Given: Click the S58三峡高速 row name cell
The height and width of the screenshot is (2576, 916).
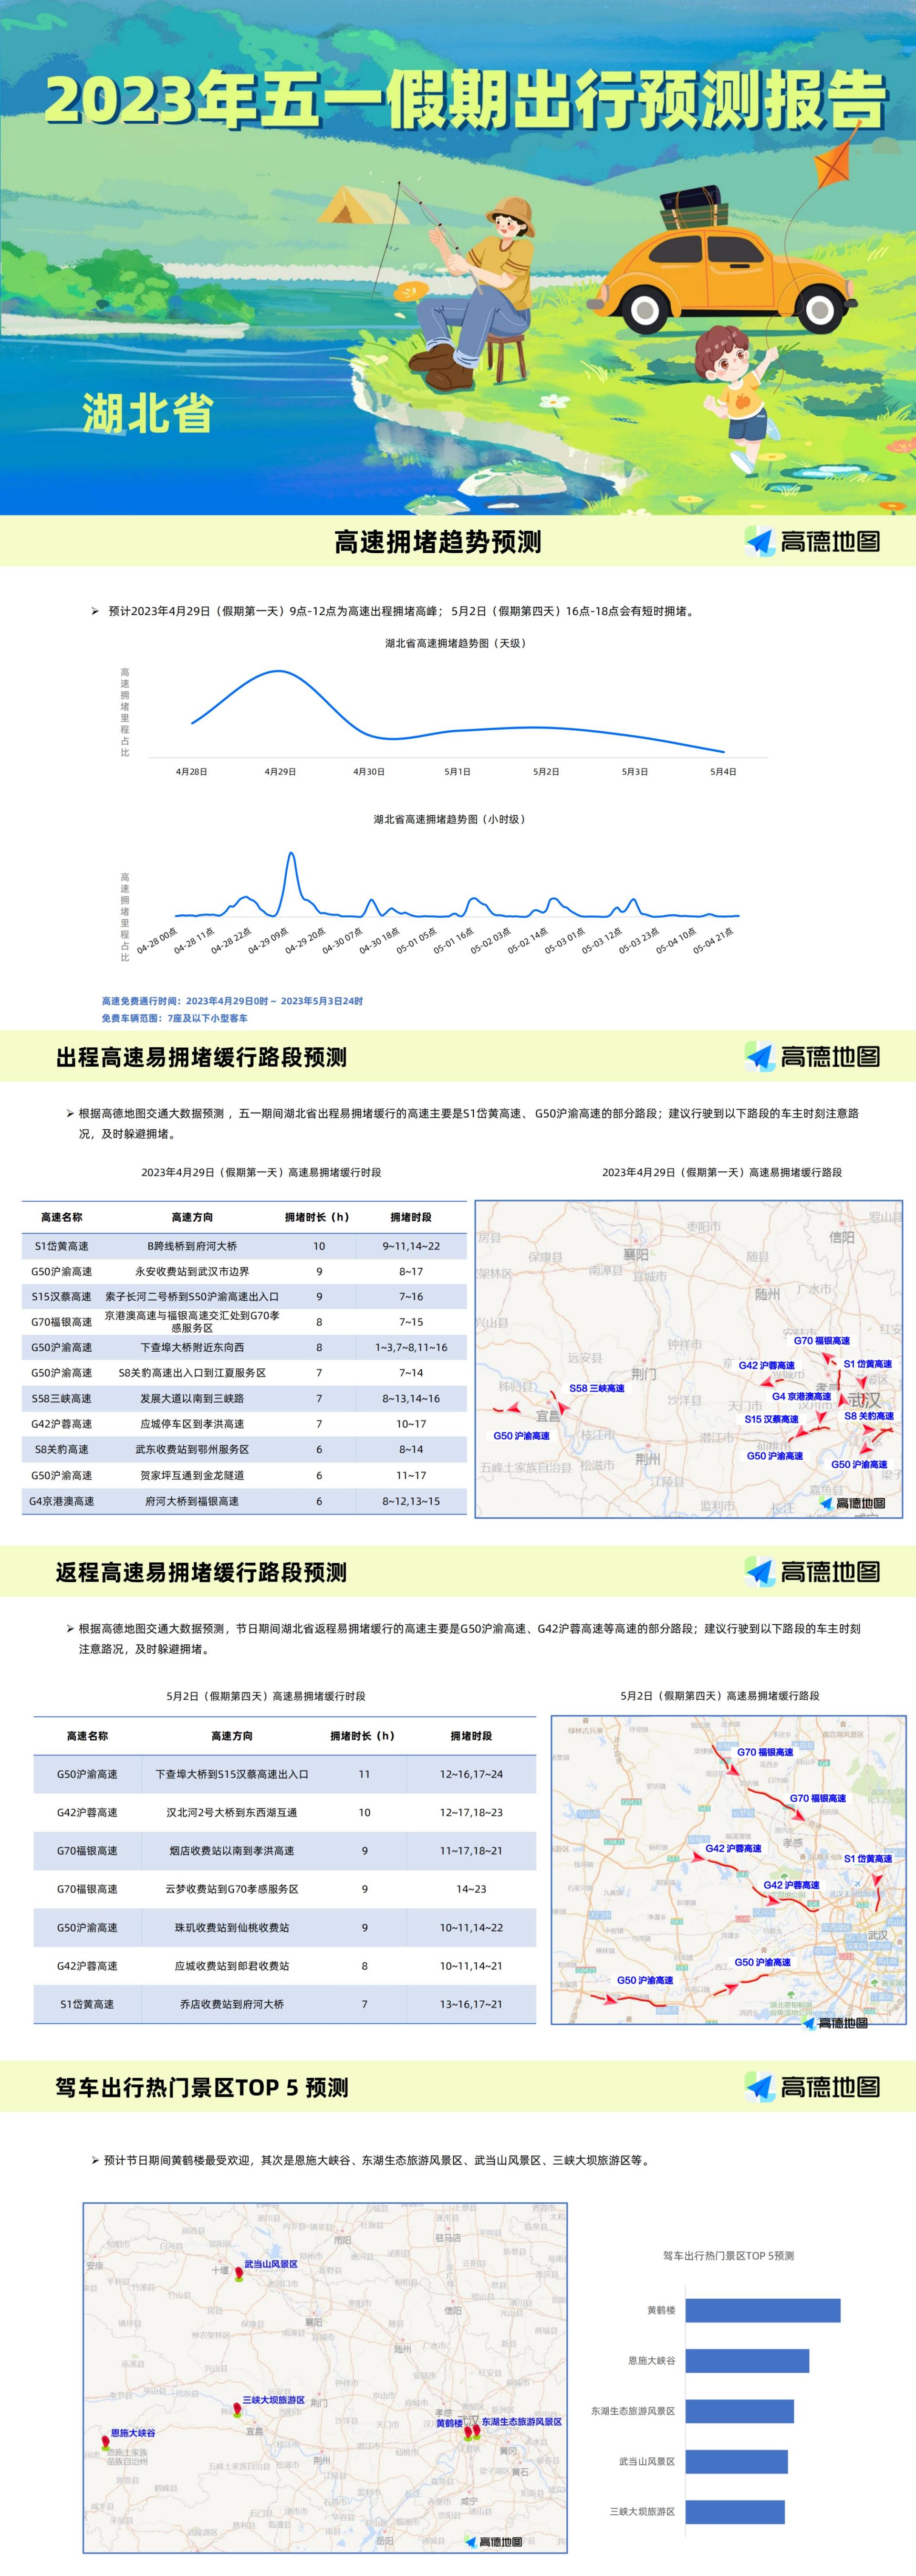Looking at the screenshot, I should pos(61,1398).
